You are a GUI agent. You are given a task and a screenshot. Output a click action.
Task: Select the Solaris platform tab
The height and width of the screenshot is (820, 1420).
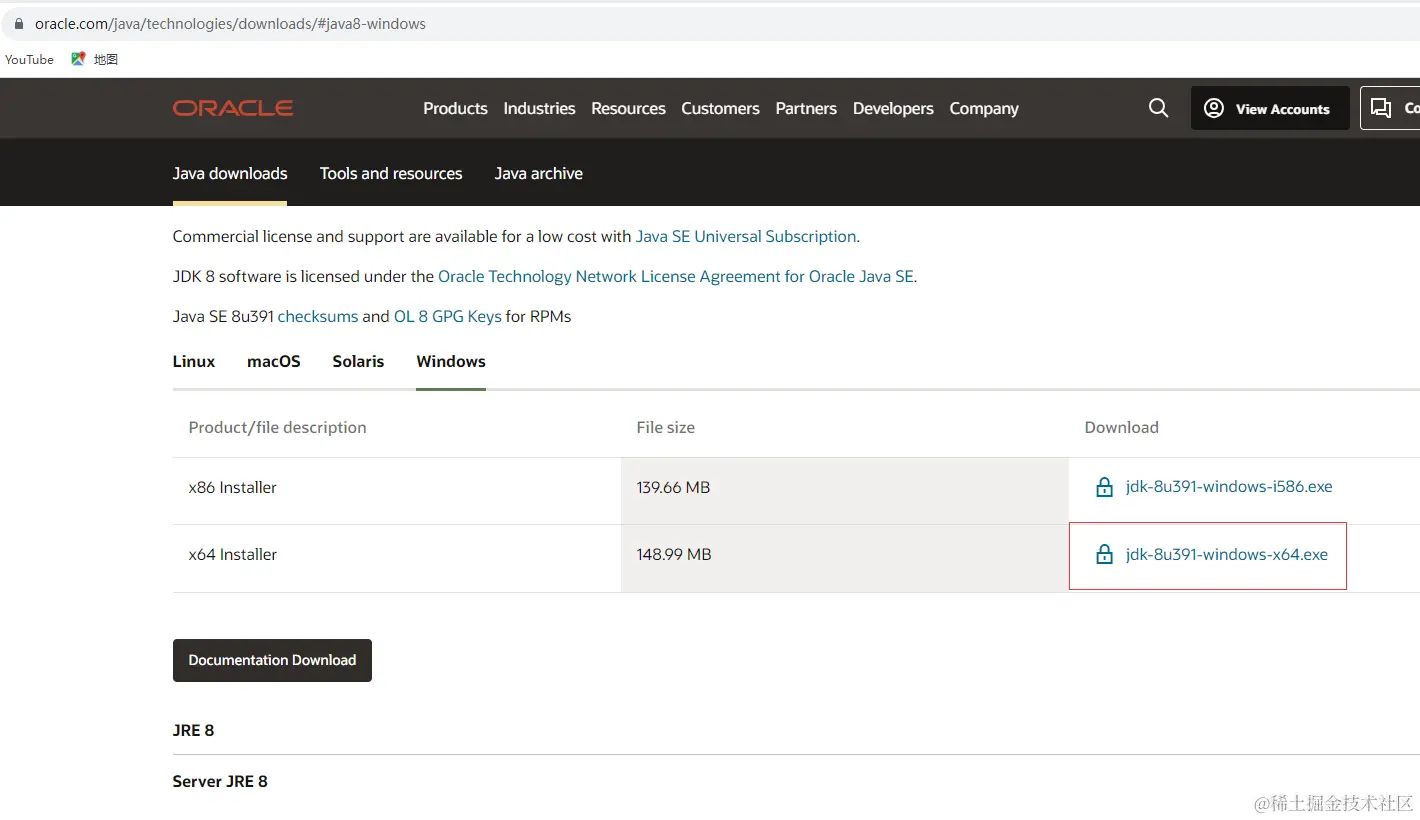[x=358, y=361]
